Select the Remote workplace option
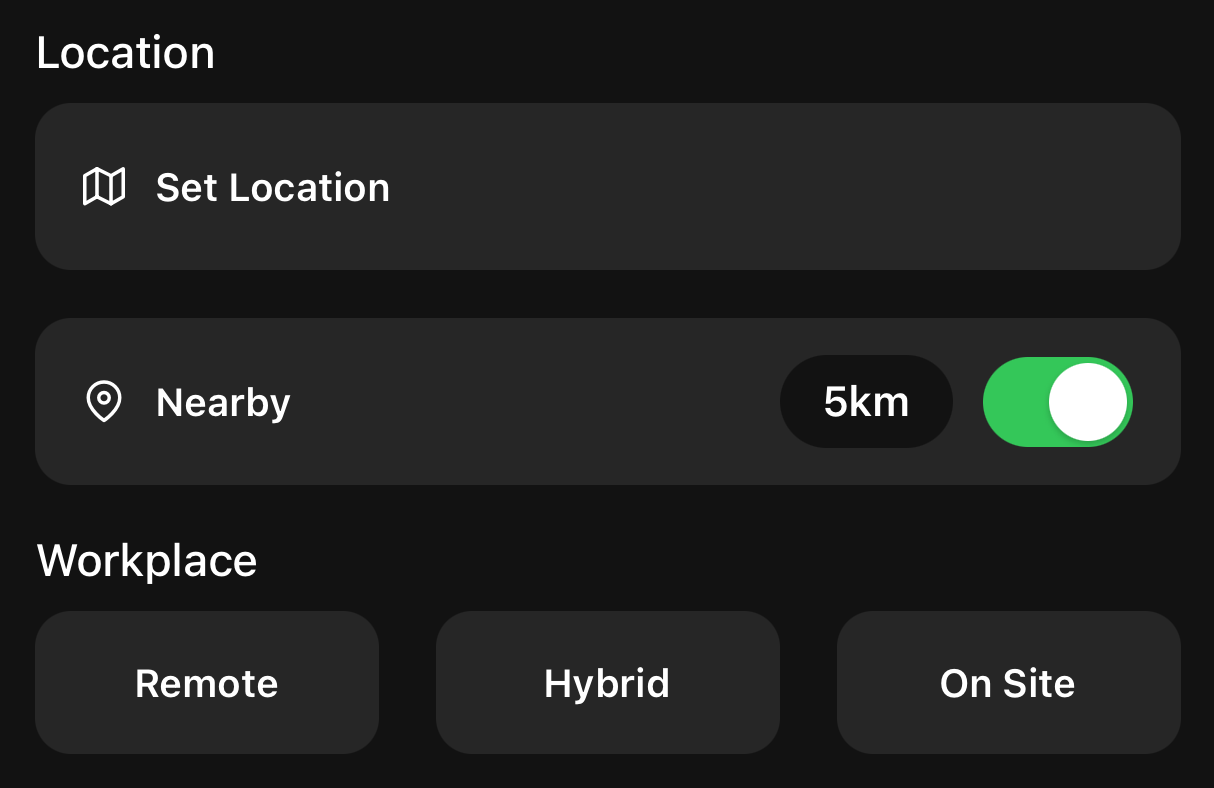Viewport: 1214px width, 788px height. click(207, 683)
